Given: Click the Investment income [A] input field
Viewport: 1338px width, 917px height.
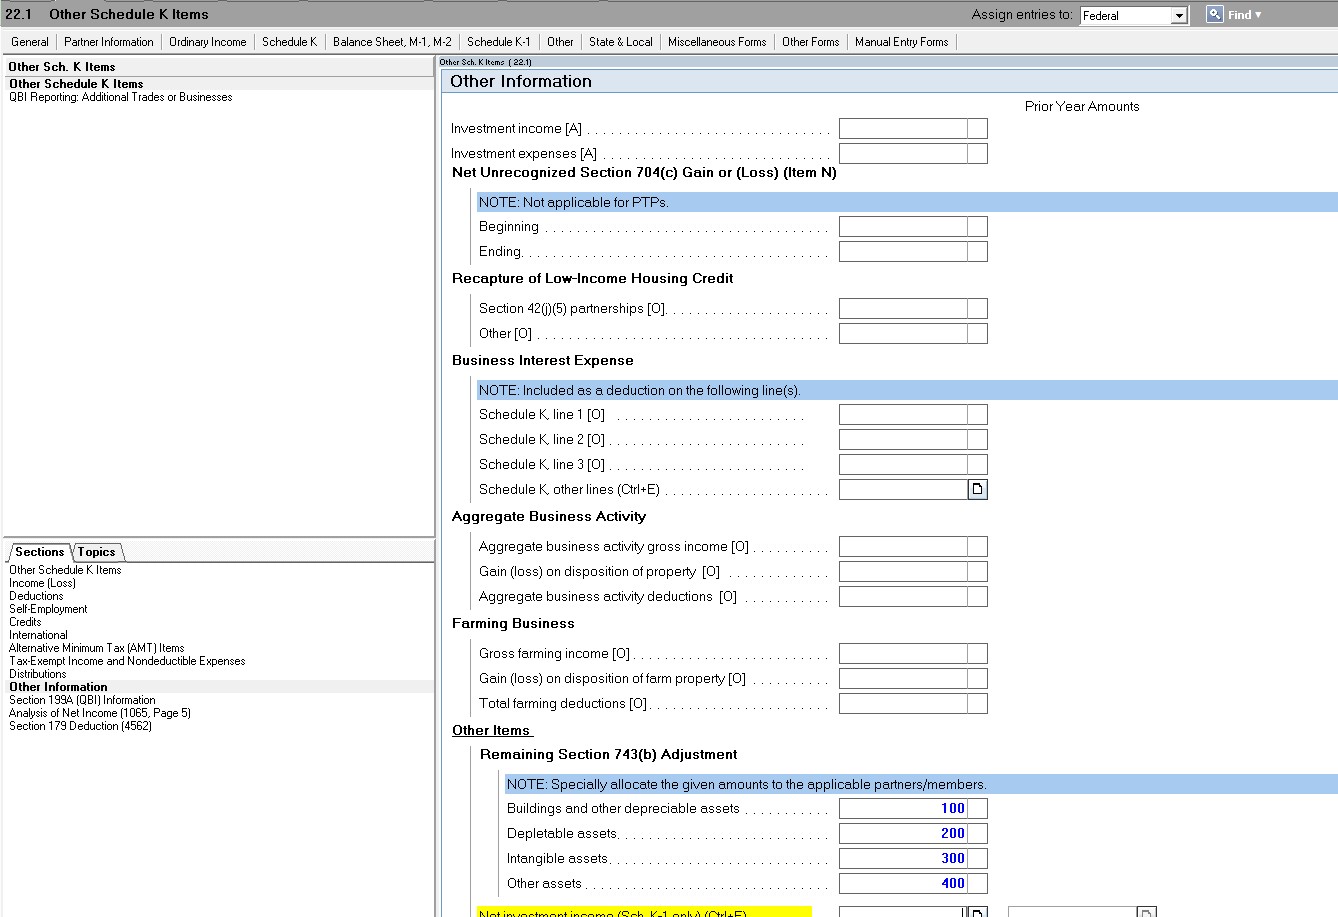Looking at the screenshot, I should [x=903, y=128].
